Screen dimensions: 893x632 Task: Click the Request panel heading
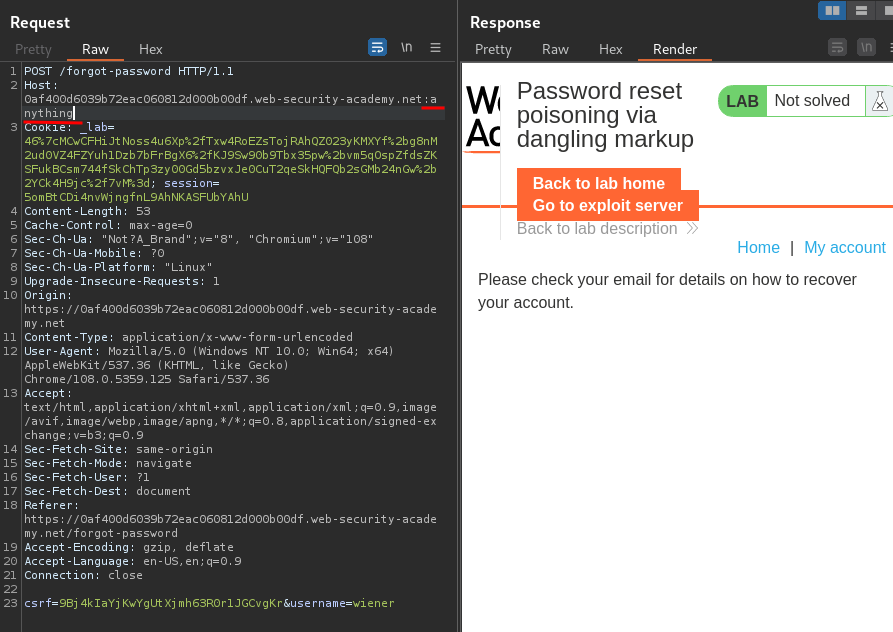[40, 23]
